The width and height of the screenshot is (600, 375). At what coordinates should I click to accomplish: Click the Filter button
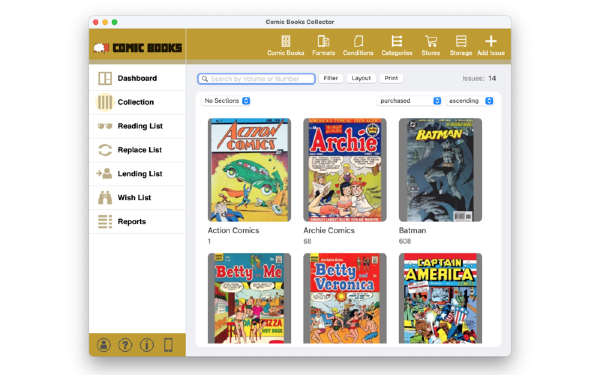(x=331, y=78)
